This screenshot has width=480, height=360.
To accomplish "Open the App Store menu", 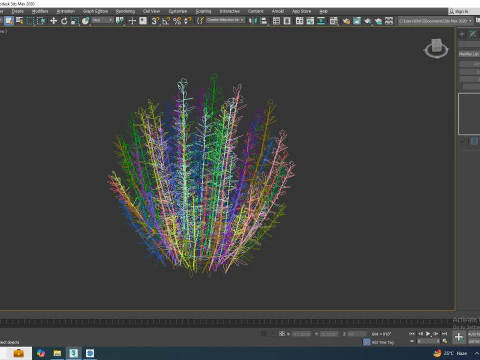I will (301, 11).
